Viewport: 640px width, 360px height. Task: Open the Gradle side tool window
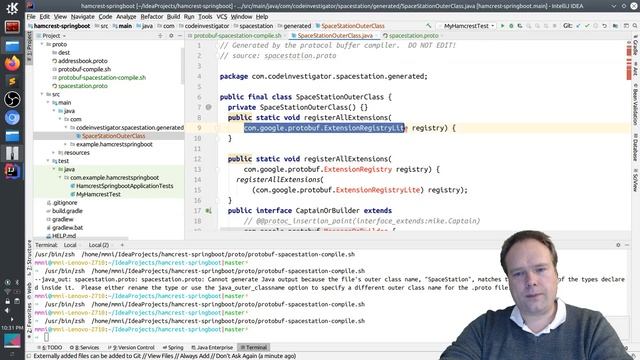[x=635, y=45]
